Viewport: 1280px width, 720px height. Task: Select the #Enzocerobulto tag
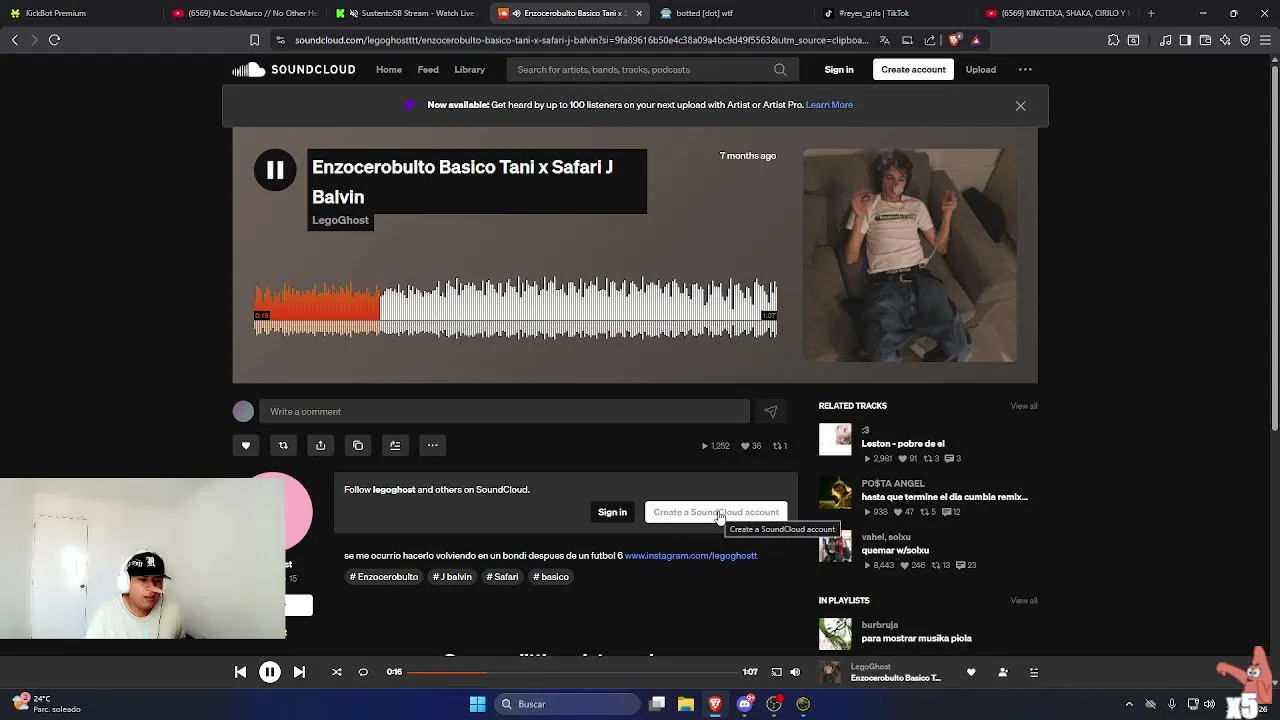[x=383, y=577]
